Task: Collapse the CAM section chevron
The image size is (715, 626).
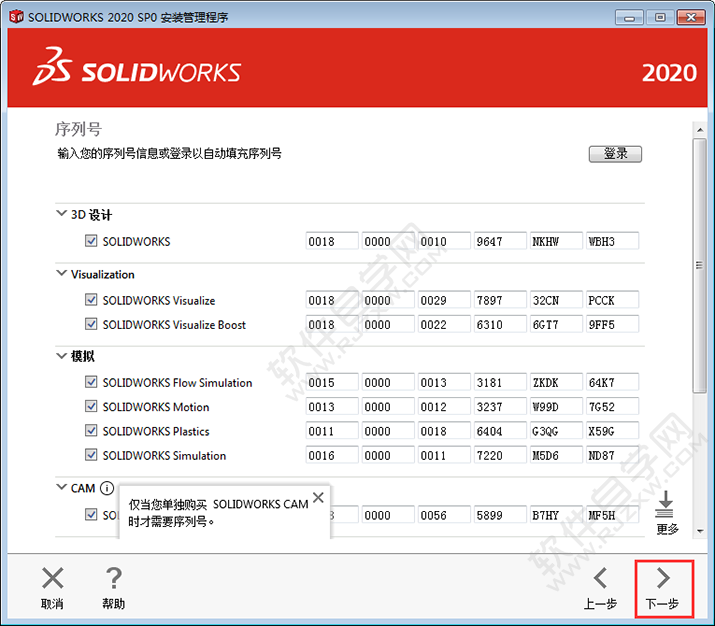Action: (x=61, y=488)
